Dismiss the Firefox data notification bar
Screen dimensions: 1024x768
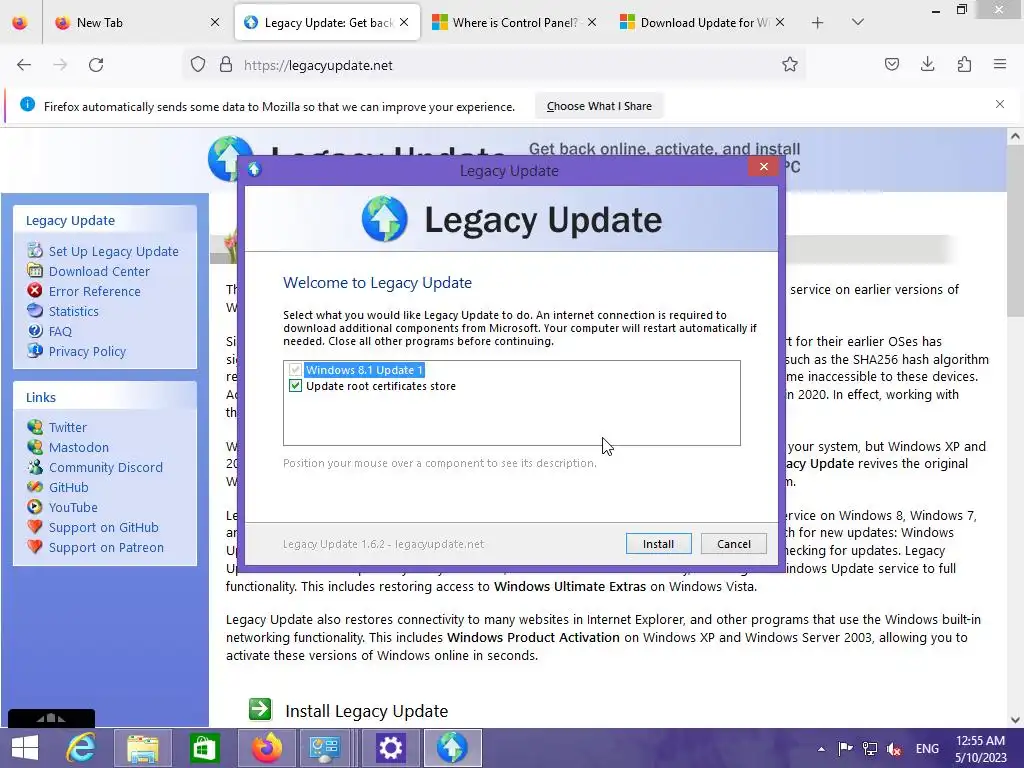click(x=1000, y=104)
